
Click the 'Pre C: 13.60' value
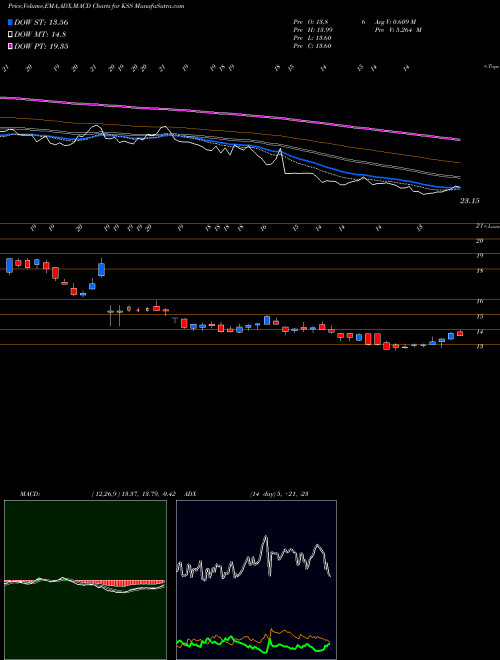[312, 46]
